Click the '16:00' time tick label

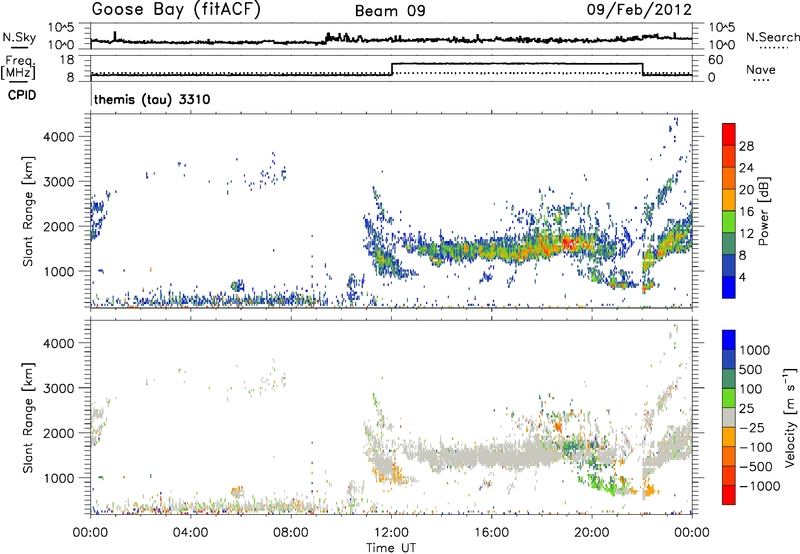[x=491, y=533]
